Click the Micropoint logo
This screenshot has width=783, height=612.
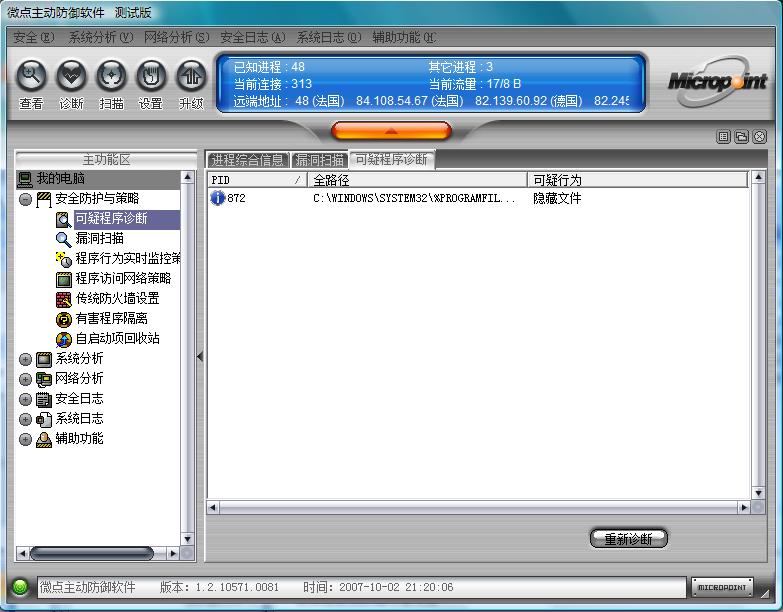(717, 81)
